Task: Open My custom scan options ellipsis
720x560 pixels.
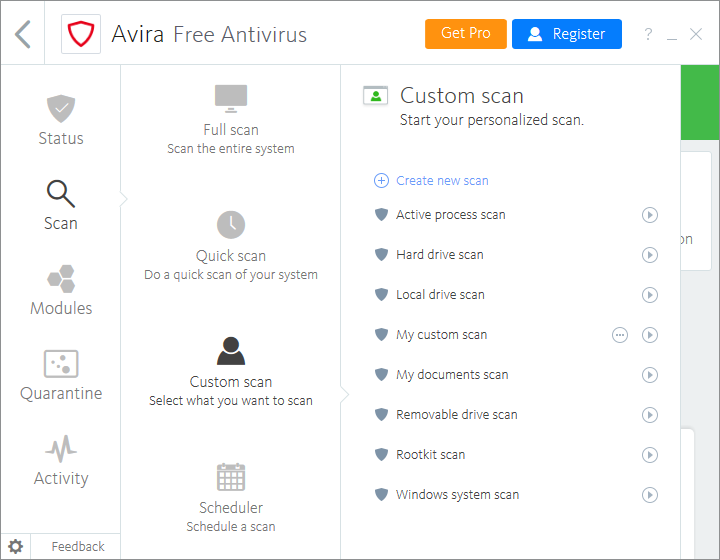Action: [x=620, y=335]
